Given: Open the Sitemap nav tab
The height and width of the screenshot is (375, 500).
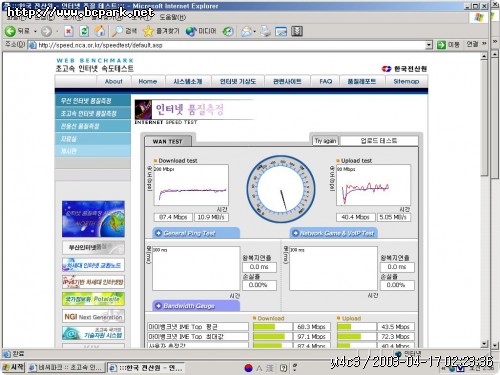Looking at the screenshot, I should pyautogui.click(x=406, y=81).
